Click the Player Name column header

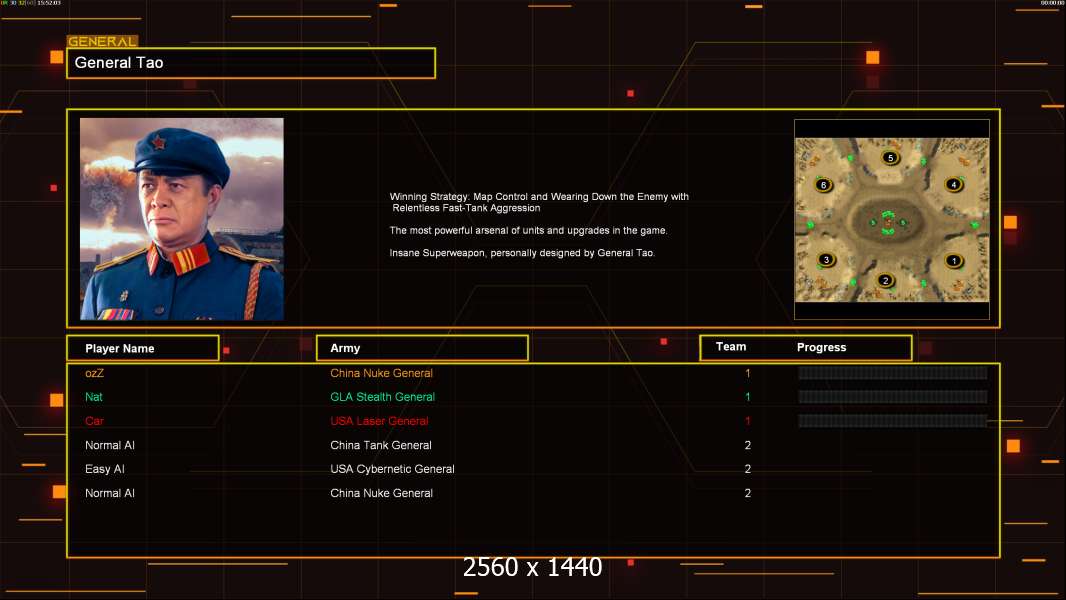point(143,348)
